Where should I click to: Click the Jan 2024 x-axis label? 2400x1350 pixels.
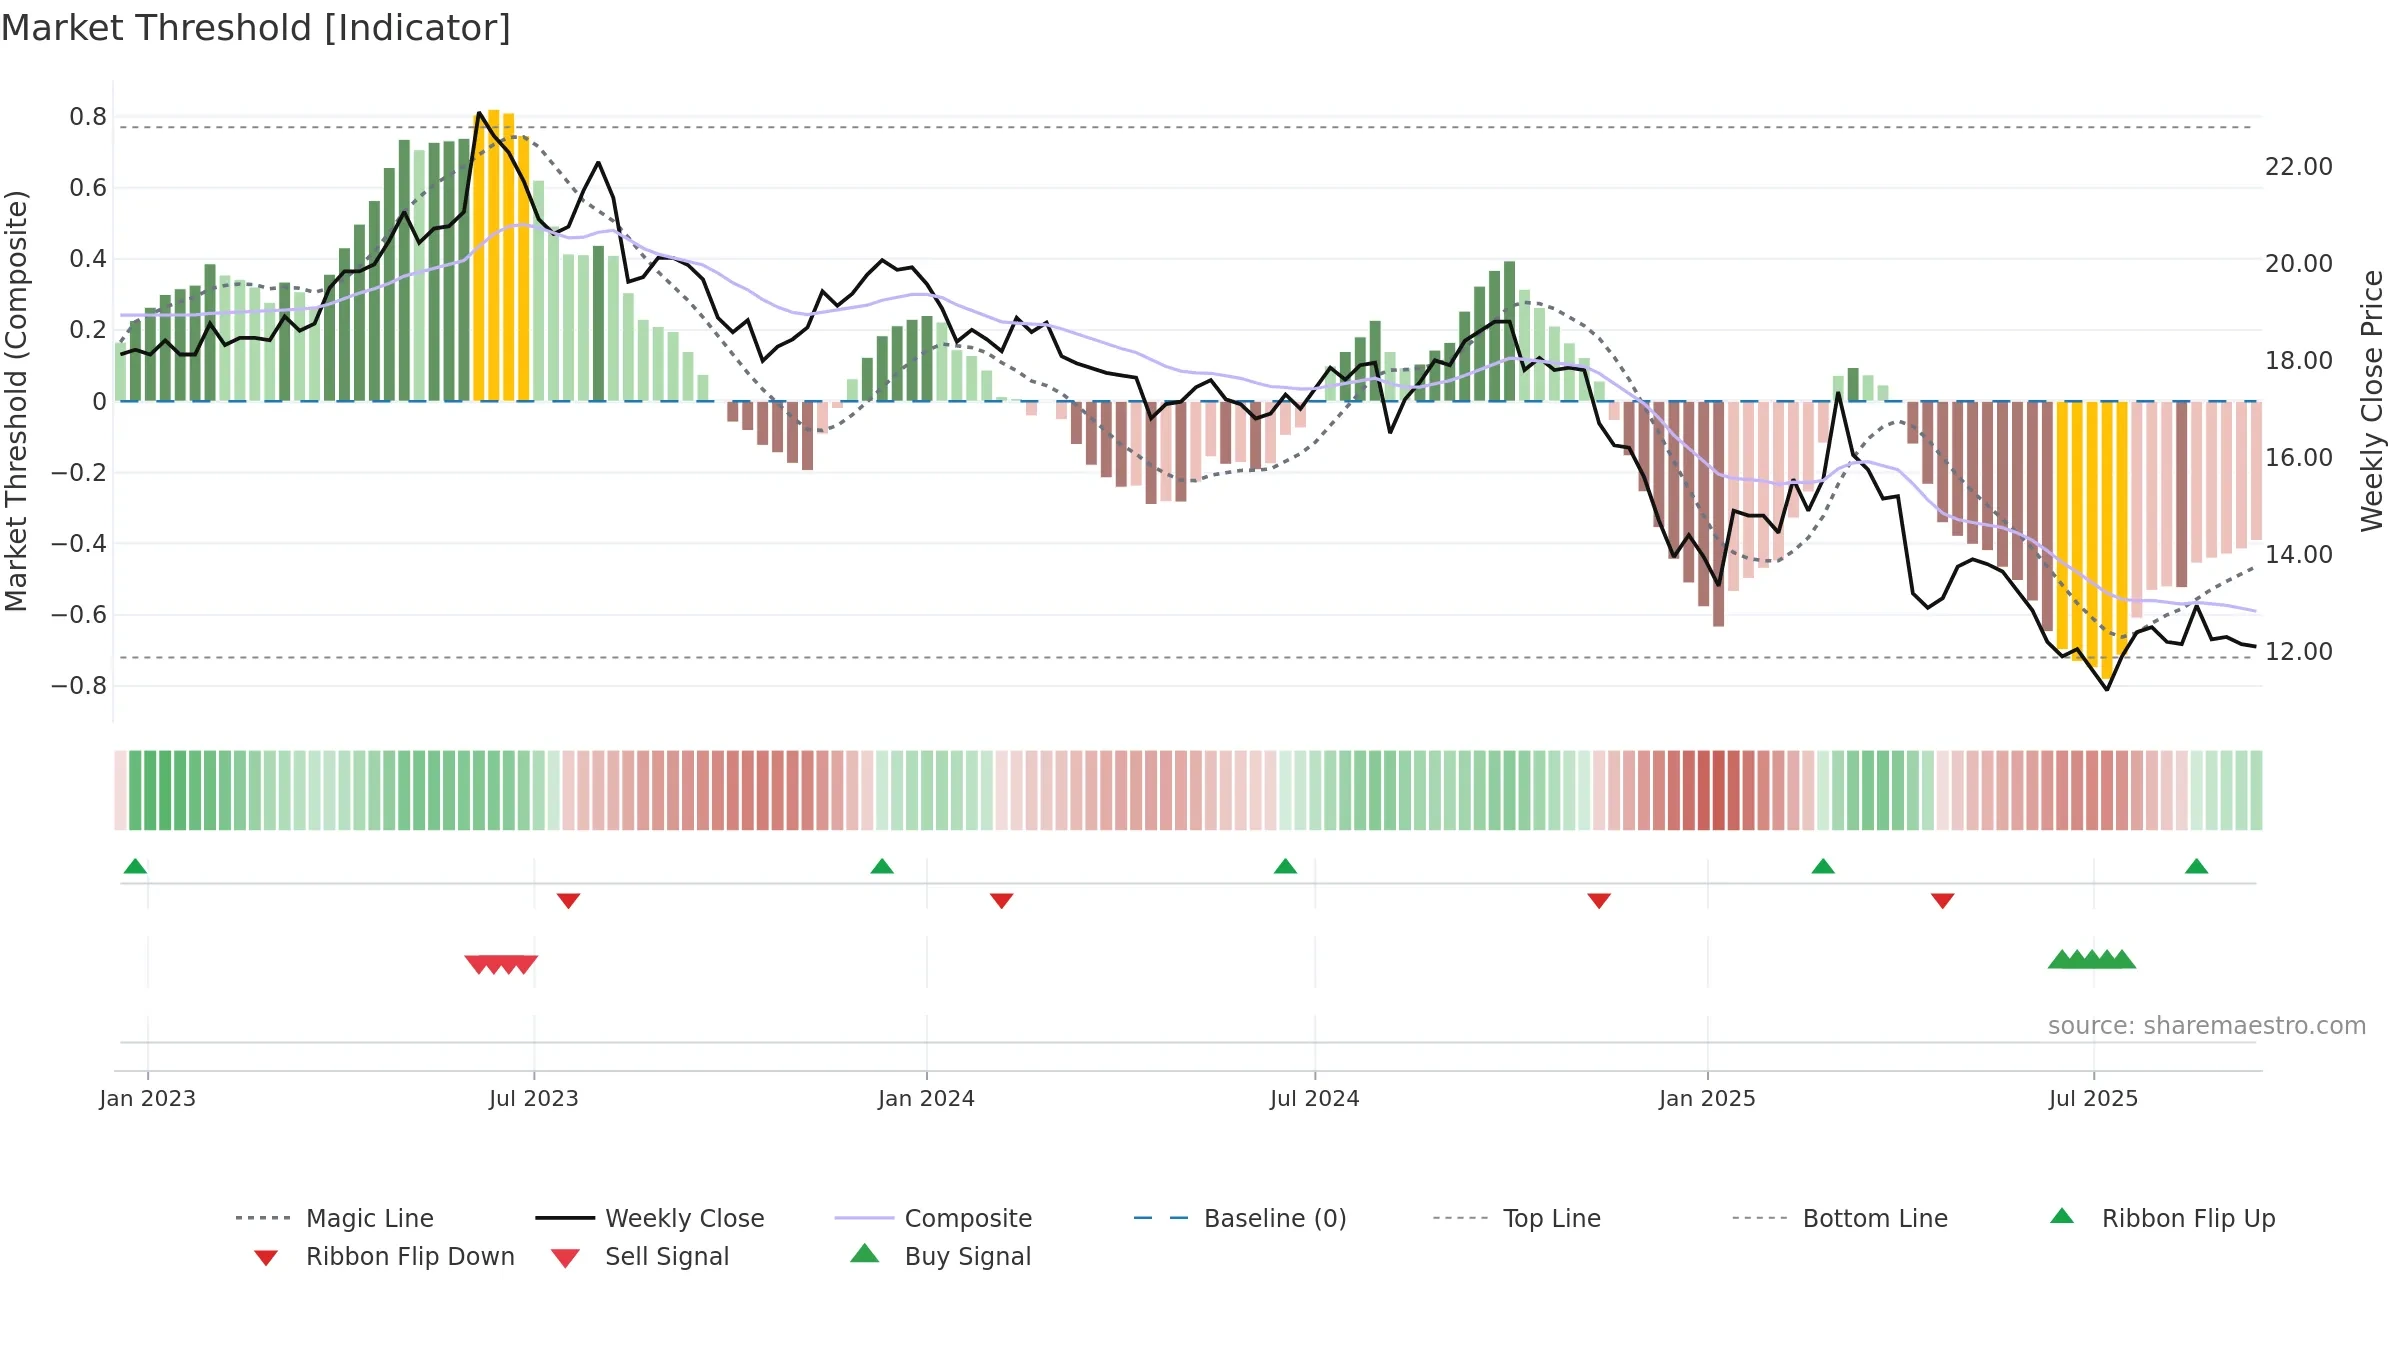[926, 1098]
